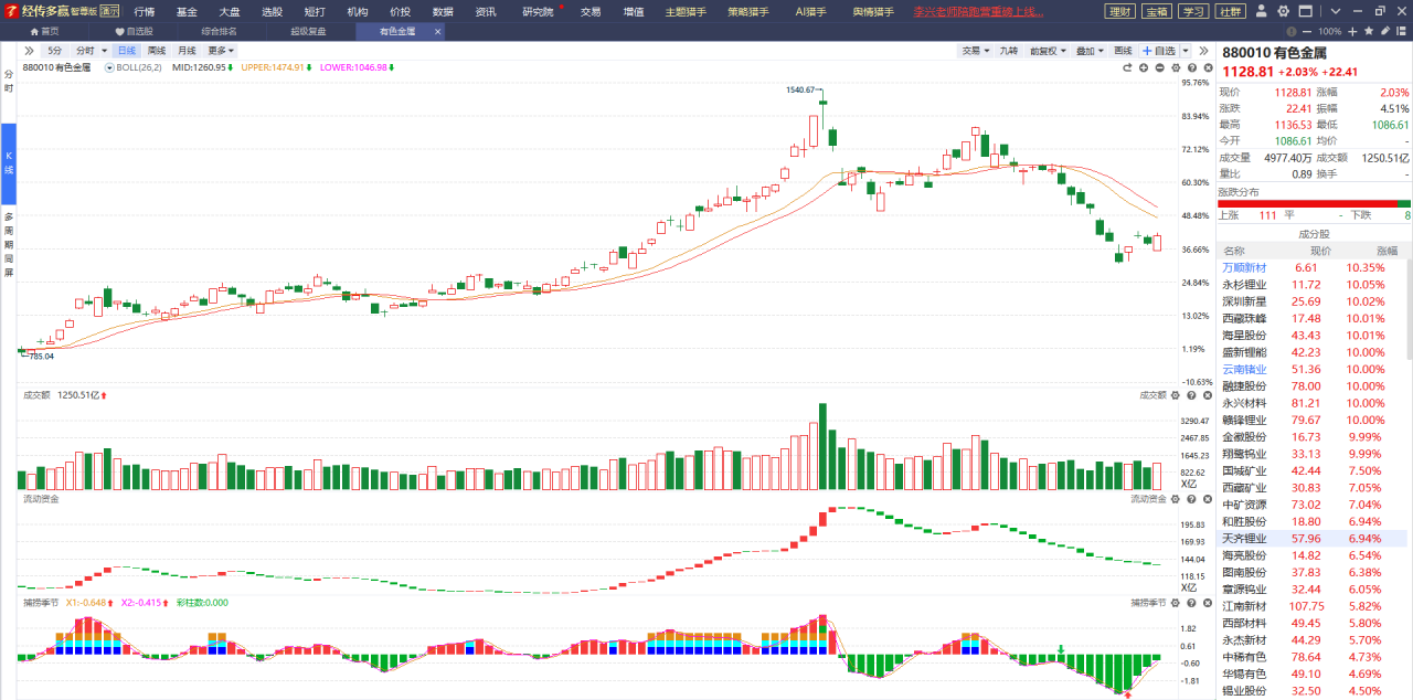
Task: Open the 前复权 adjustment dropdown
Action: 1049,51
